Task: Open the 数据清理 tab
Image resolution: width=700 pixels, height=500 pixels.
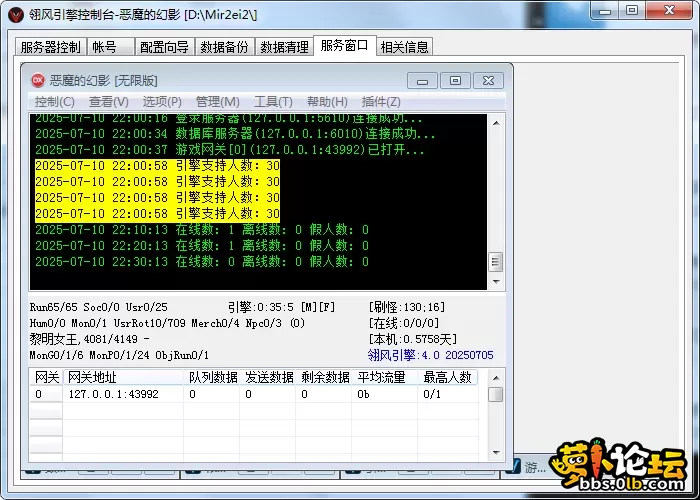Action: (284, 46)
